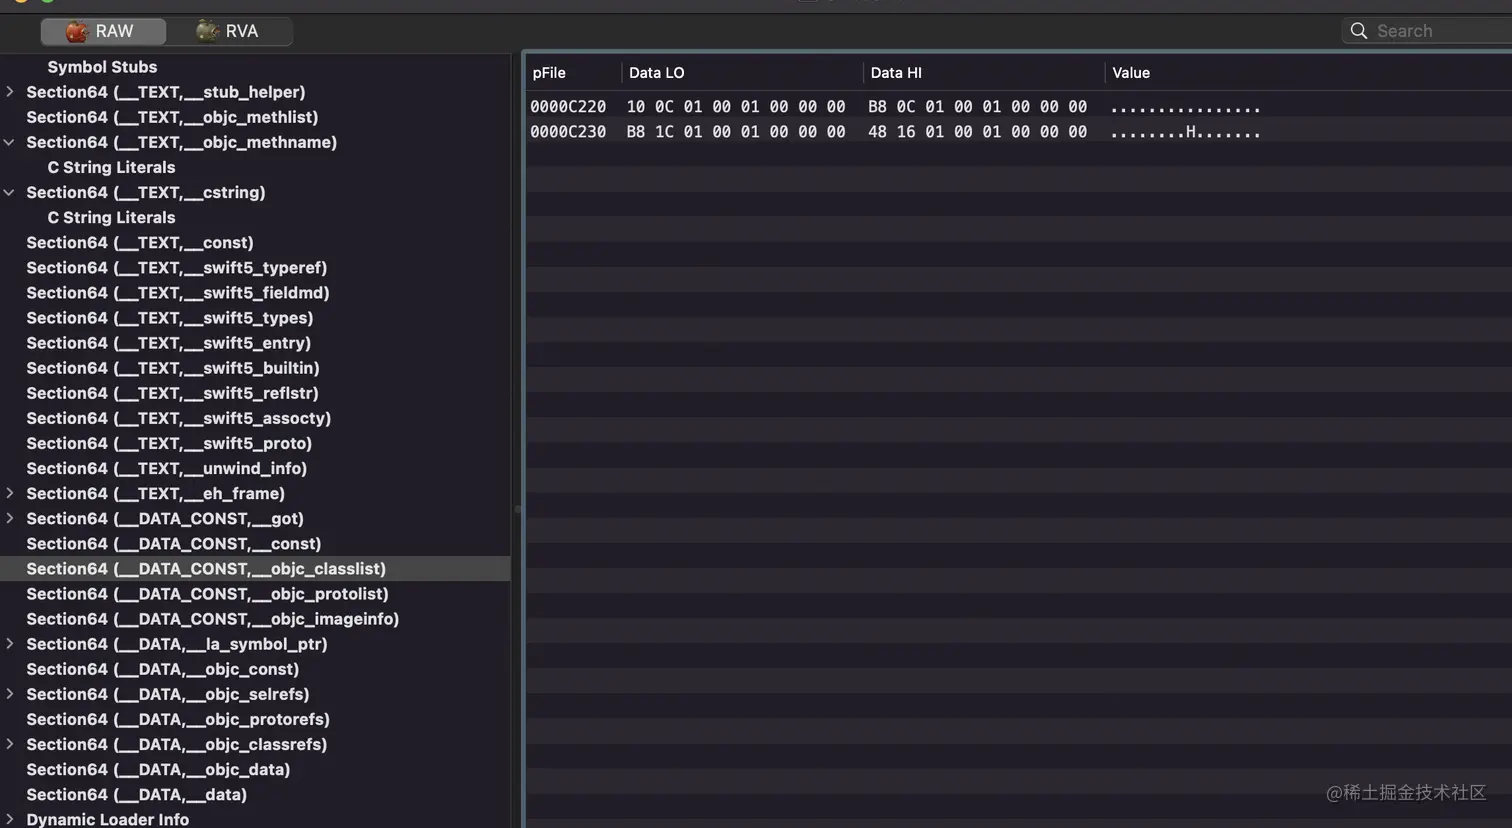Expand the Dynamic Loader Info node
1512x828 pixels.
[x=9, y=819]
